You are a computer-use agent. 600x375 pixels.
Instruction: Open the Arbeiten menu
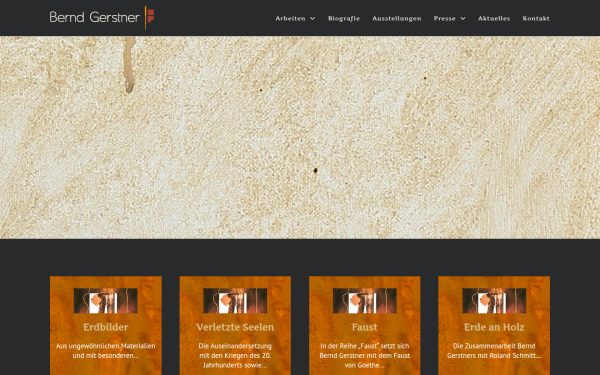point(290,18)
